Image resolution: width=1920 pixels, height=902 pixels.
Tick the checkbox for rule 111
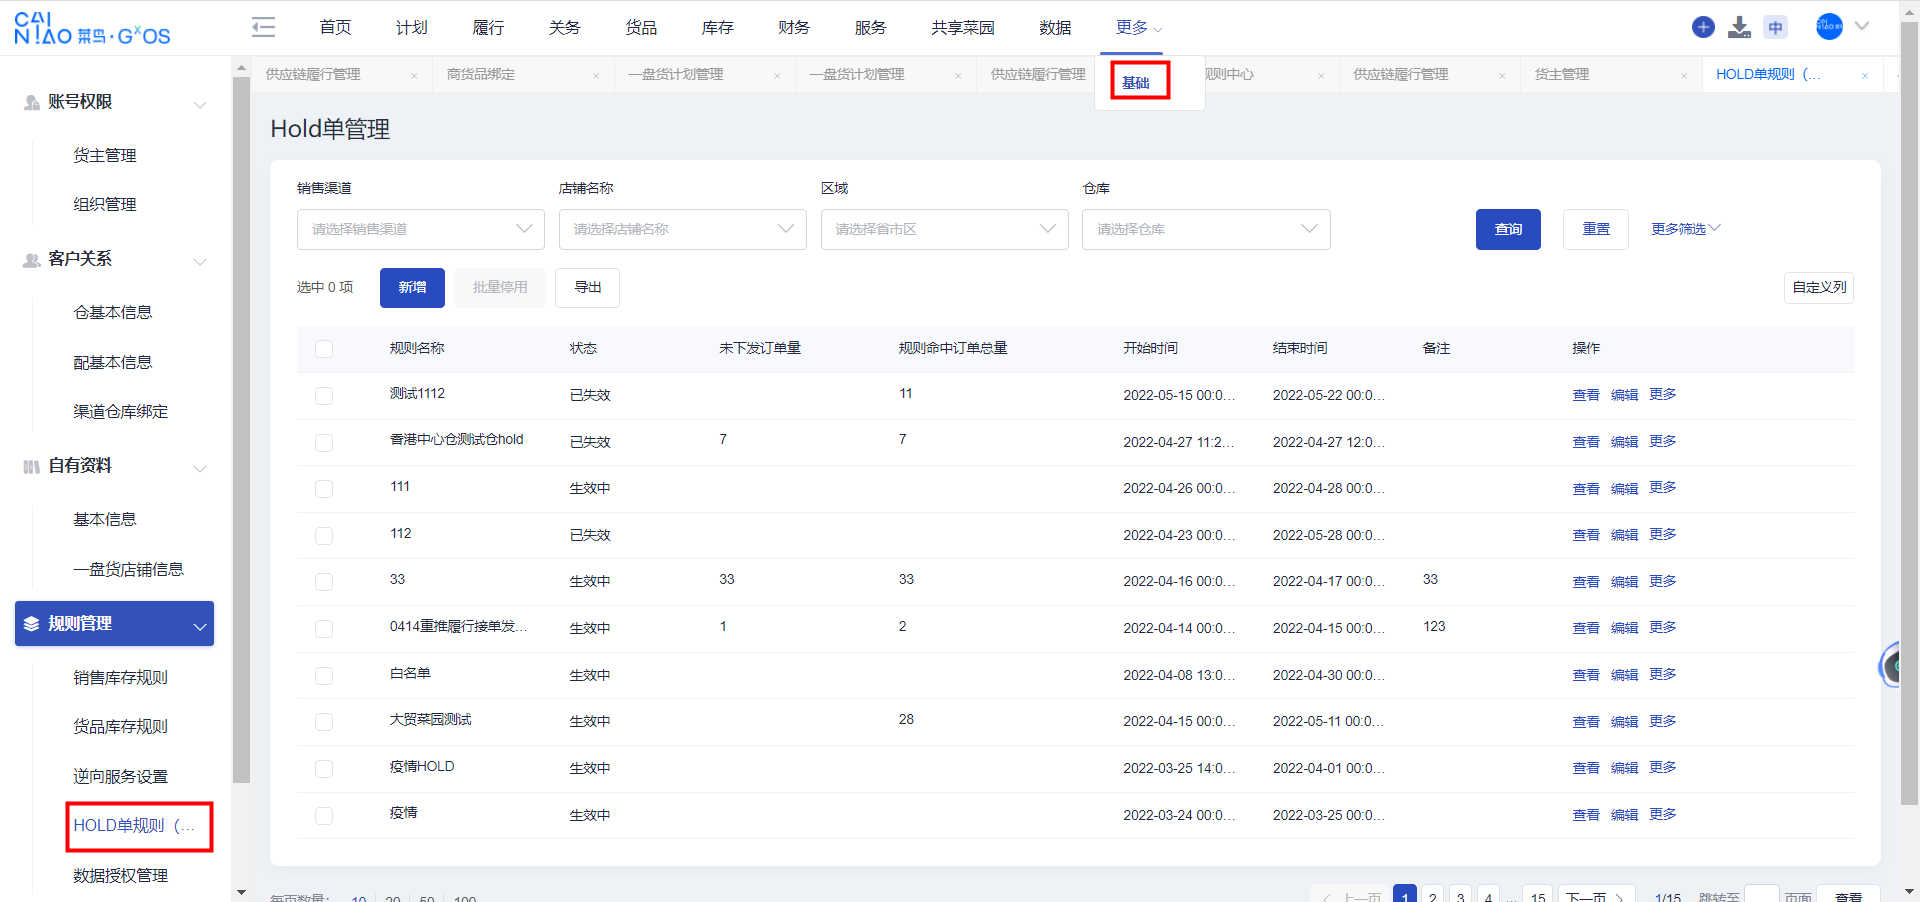324,489
